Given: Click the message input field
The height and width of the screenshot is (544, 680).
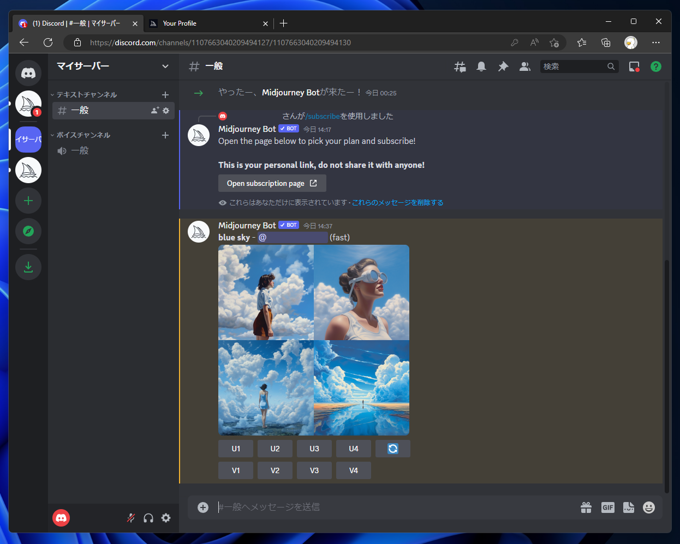Looking at the screenshot, I should pos(395,507).
